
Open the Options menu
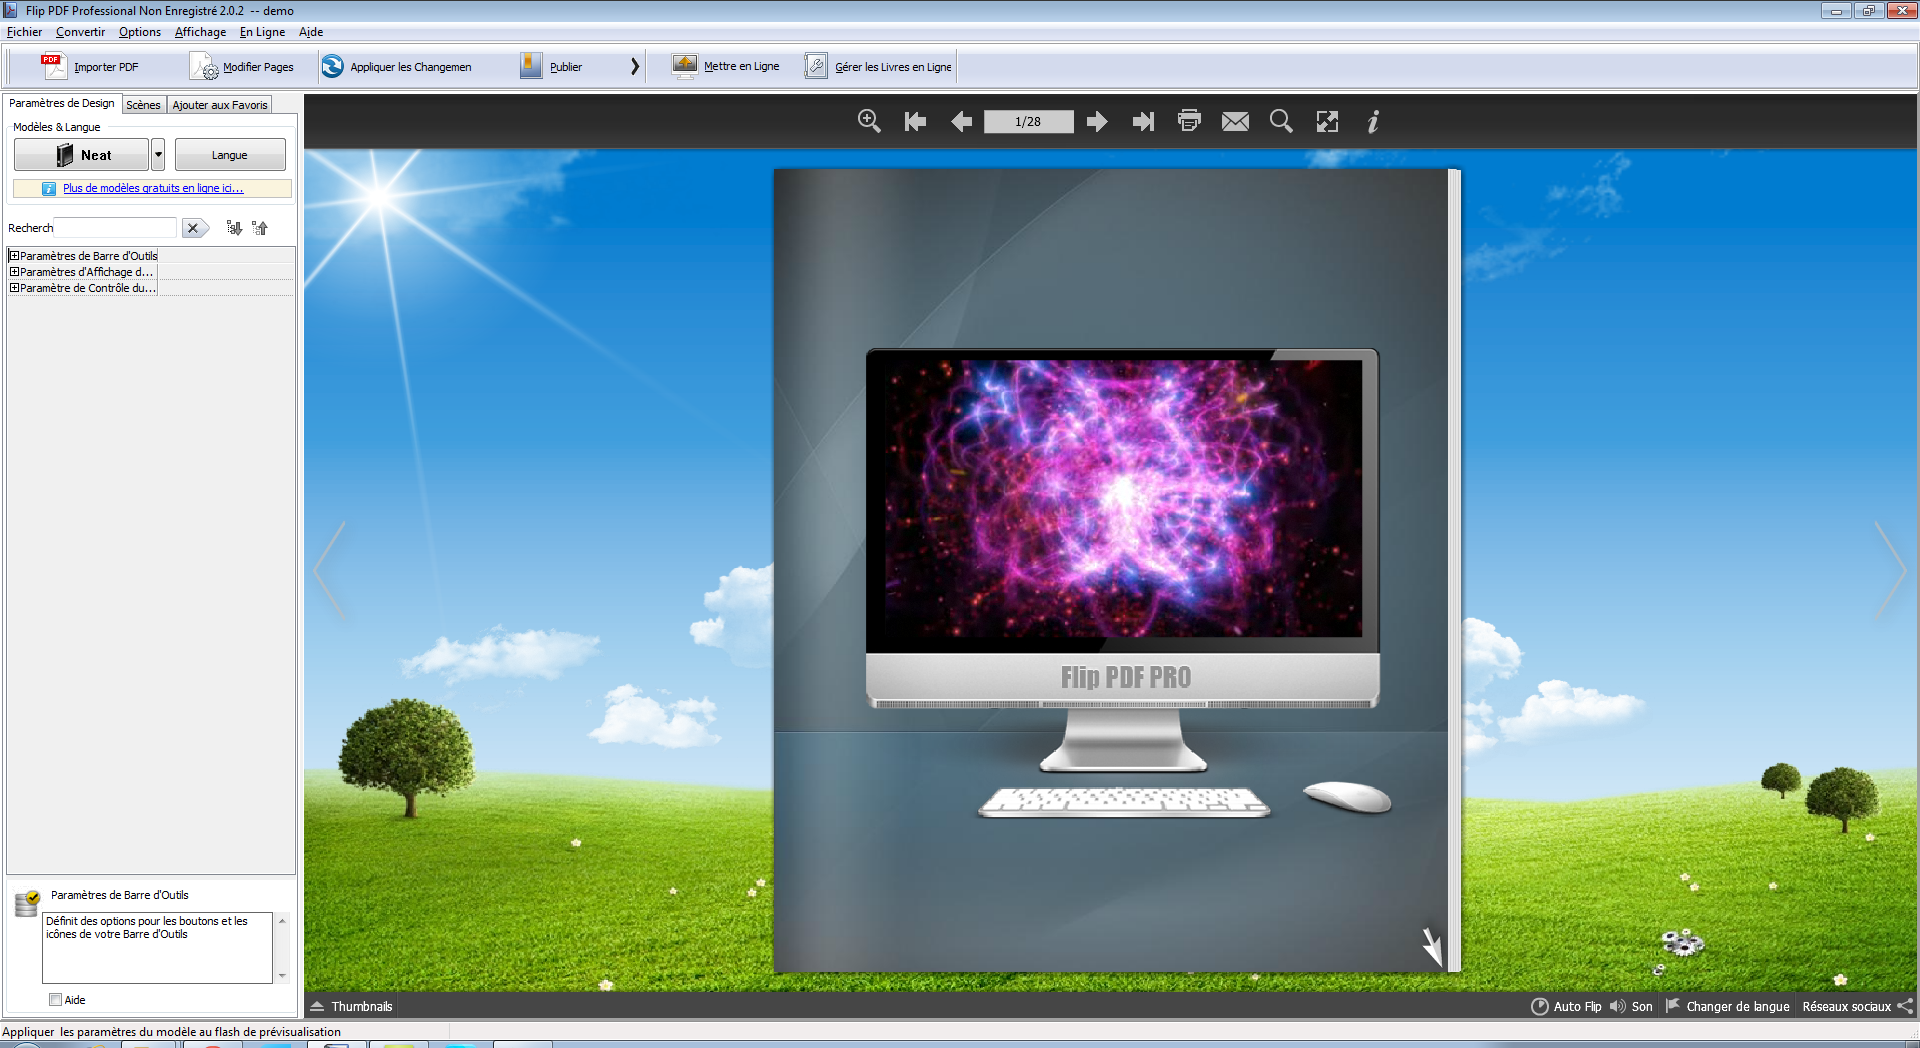coord(139,32)
